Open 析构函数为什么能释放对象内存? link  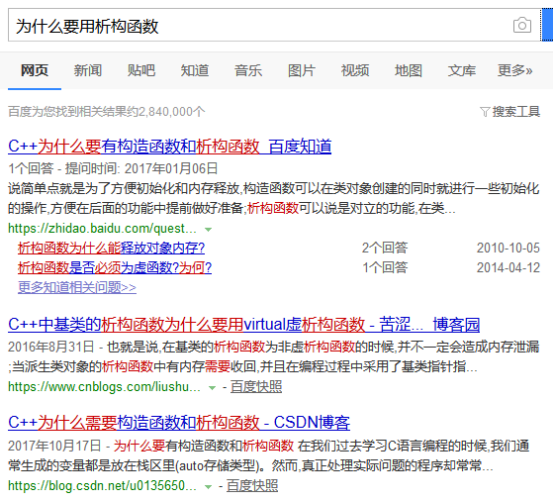(x=111, y=248)
